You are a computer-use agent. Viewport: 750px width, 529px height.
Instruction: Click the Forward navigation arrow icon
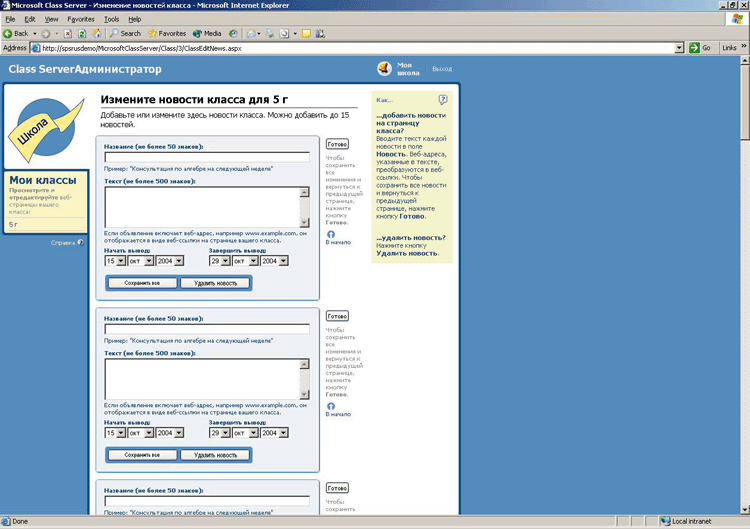pyautogui.click(x=46, y=33)
